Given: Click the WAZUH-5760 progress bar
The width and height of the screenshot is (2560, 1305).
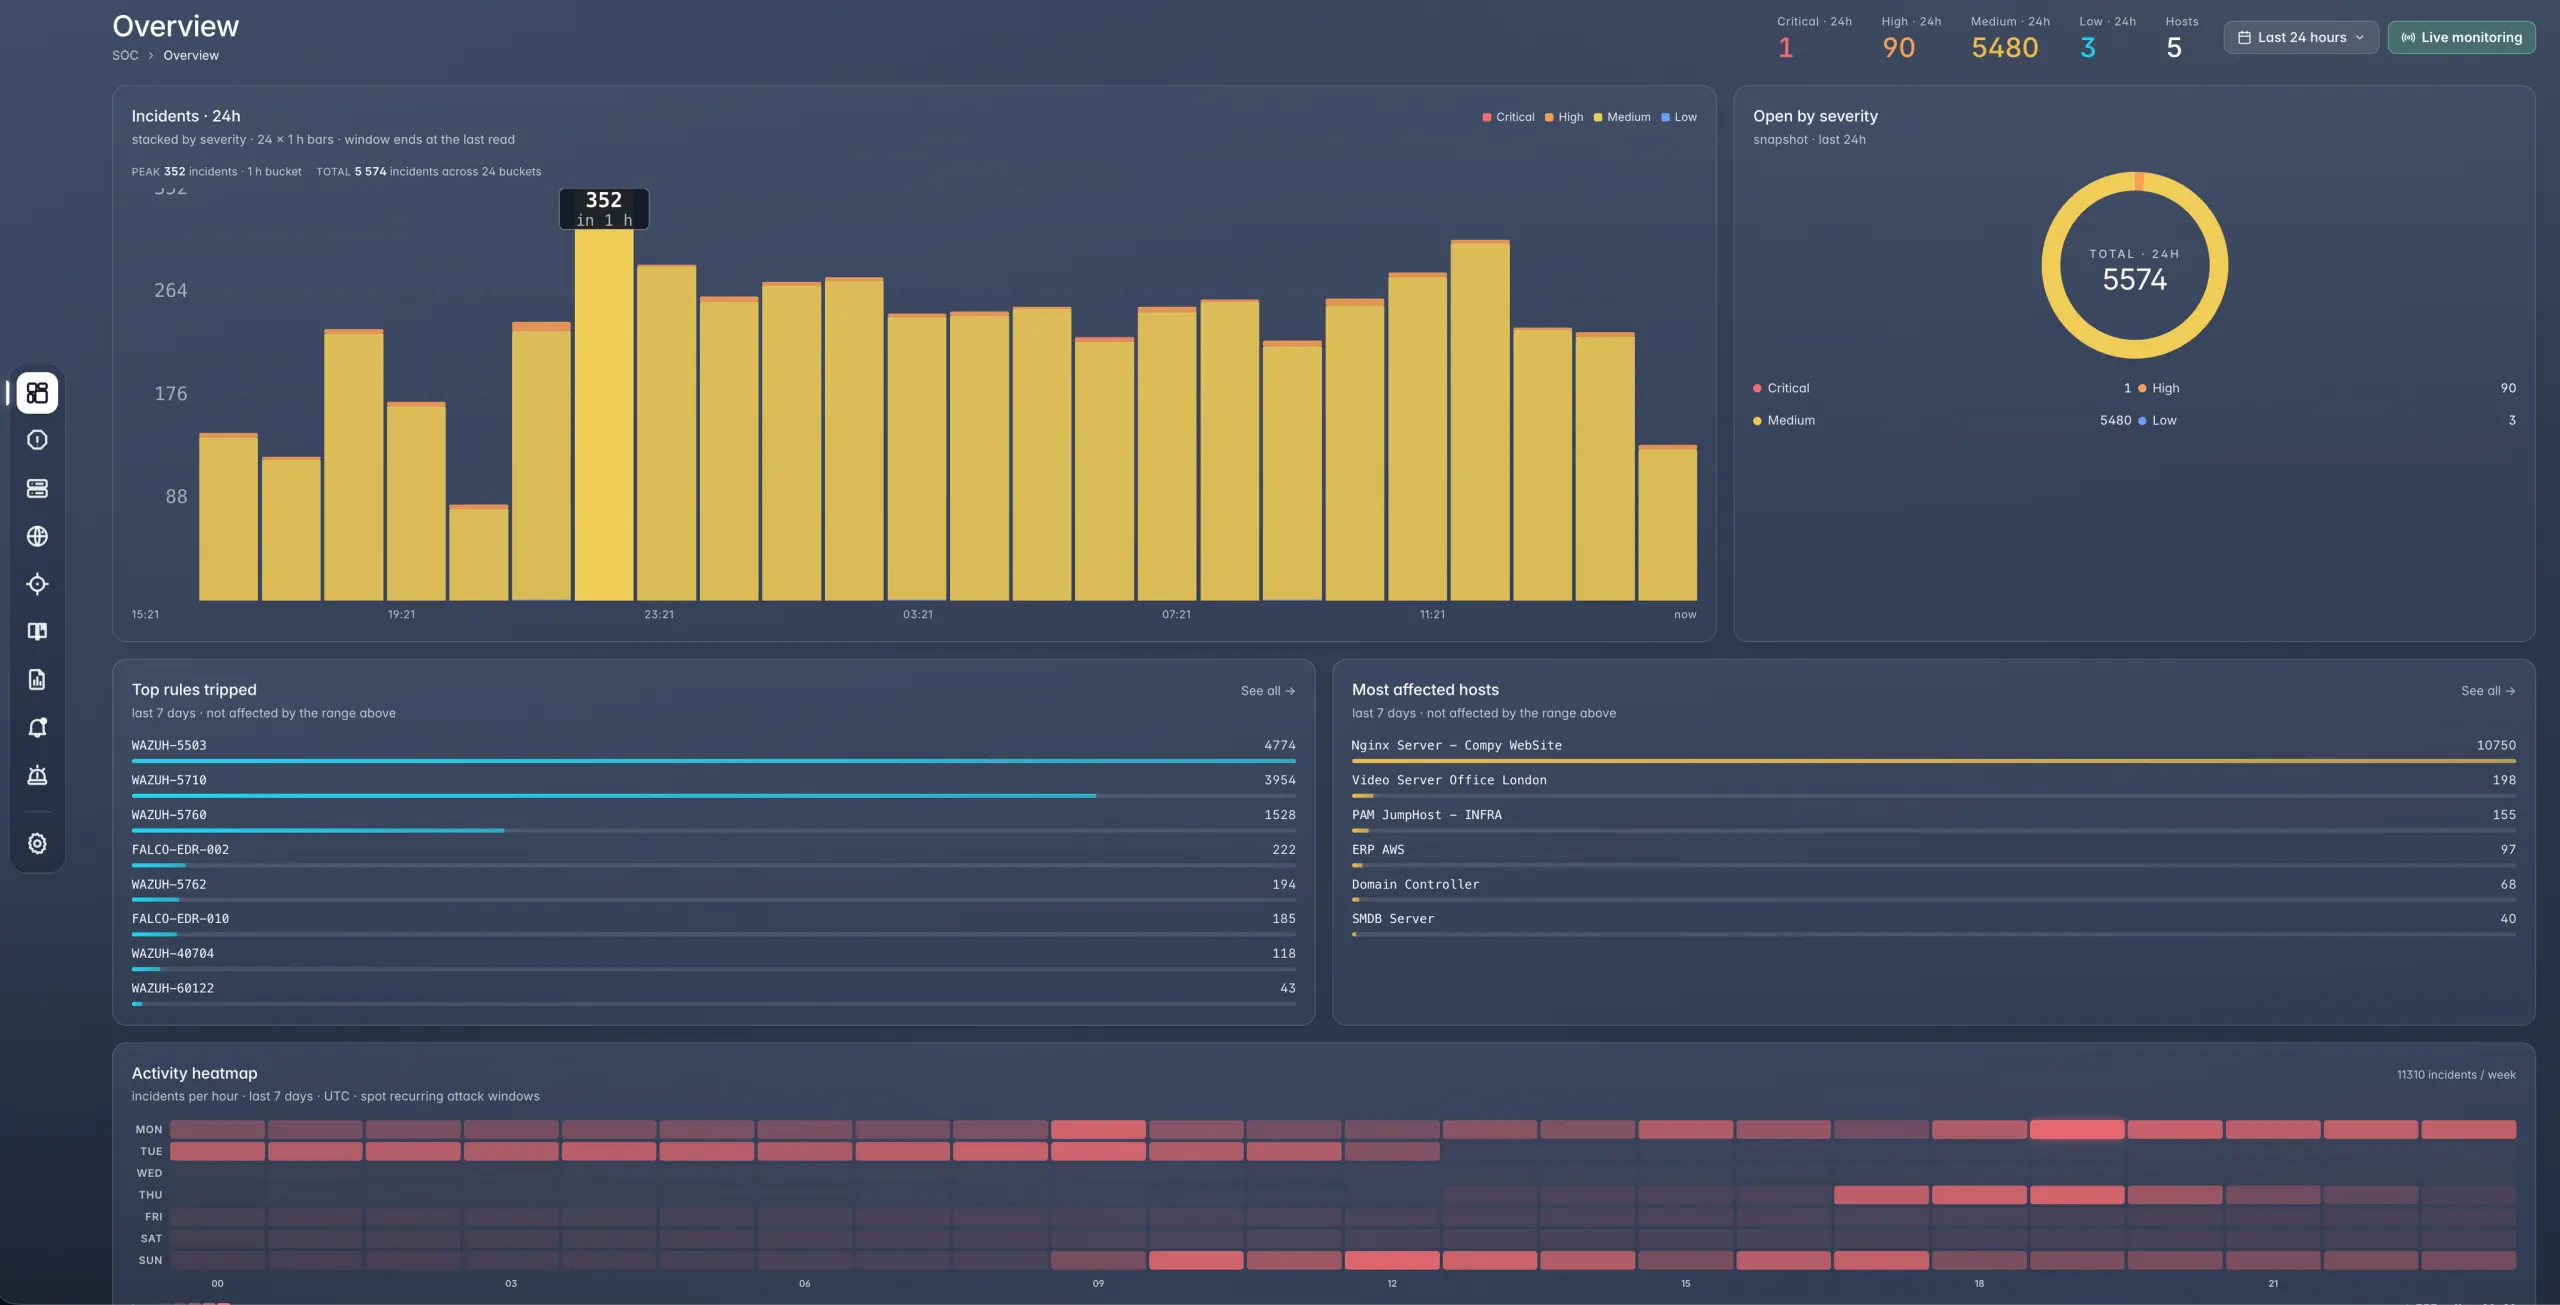Looking at the screenshot, I should 713,831.
